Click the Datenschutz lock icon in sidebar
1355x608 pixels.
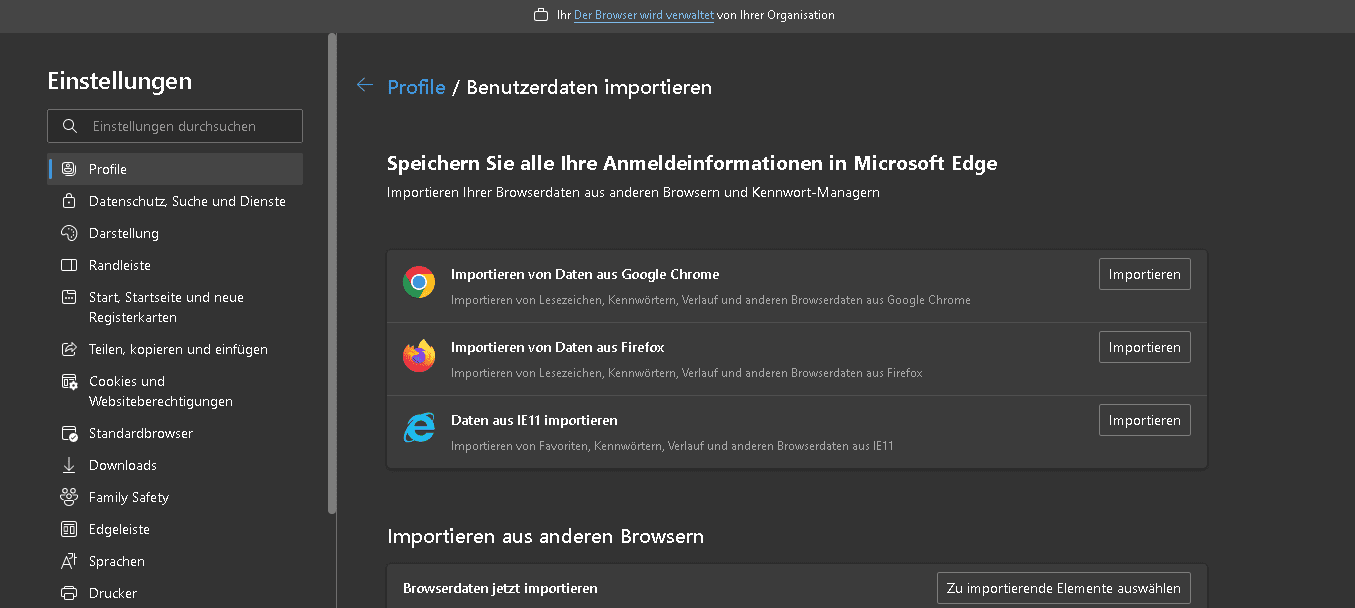click(69, 201)
